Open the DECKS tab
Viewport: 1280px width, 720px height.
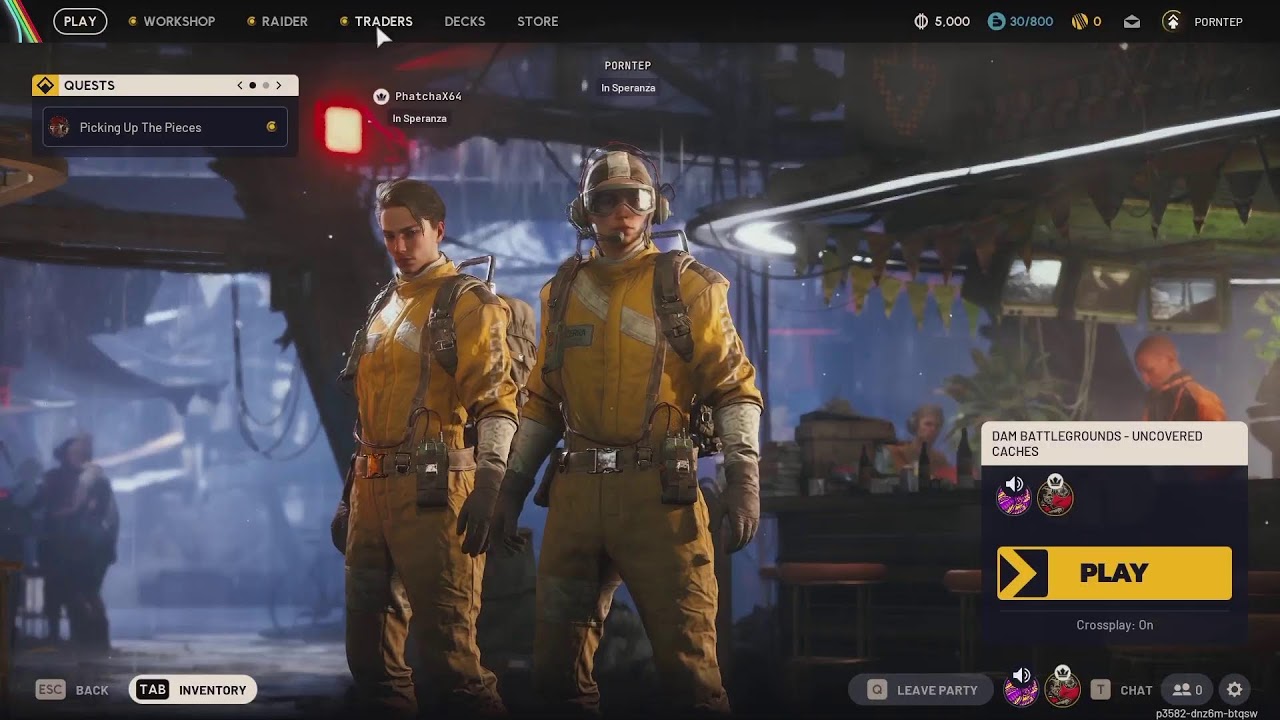[x=465, y=21]
